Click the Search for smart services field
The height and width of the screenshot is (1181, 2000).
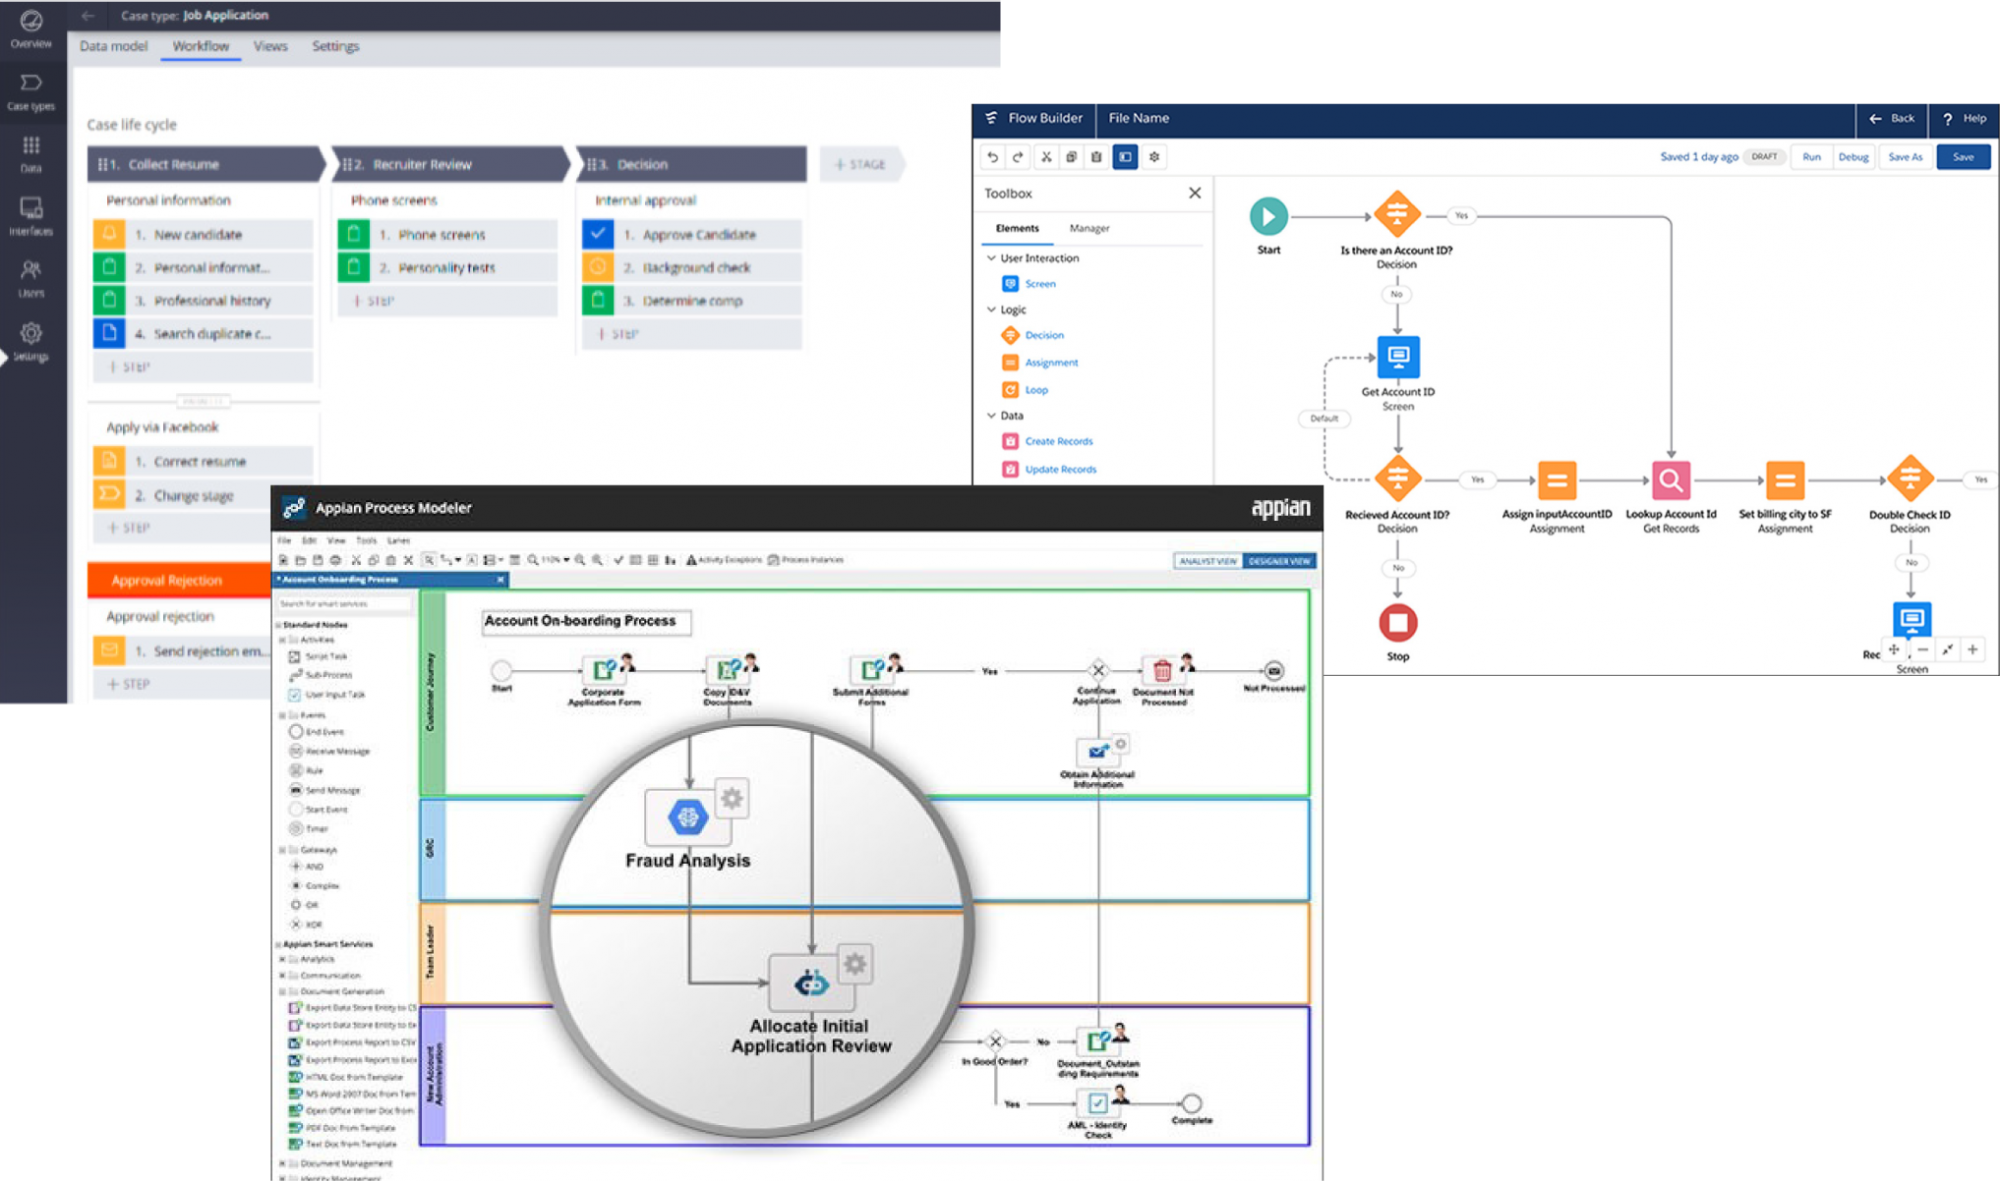coord(344,604)
